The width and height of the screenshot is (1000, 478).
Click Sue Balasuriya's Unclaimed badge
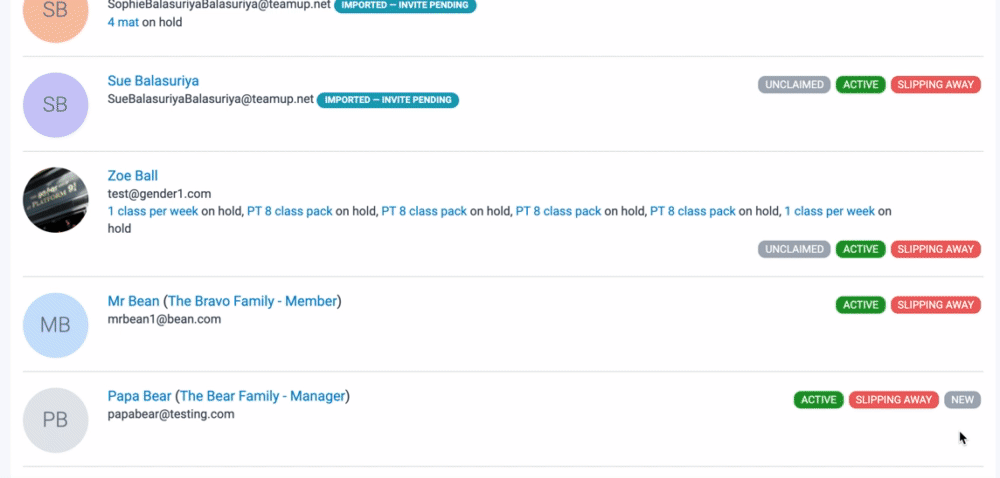(794, 85)
